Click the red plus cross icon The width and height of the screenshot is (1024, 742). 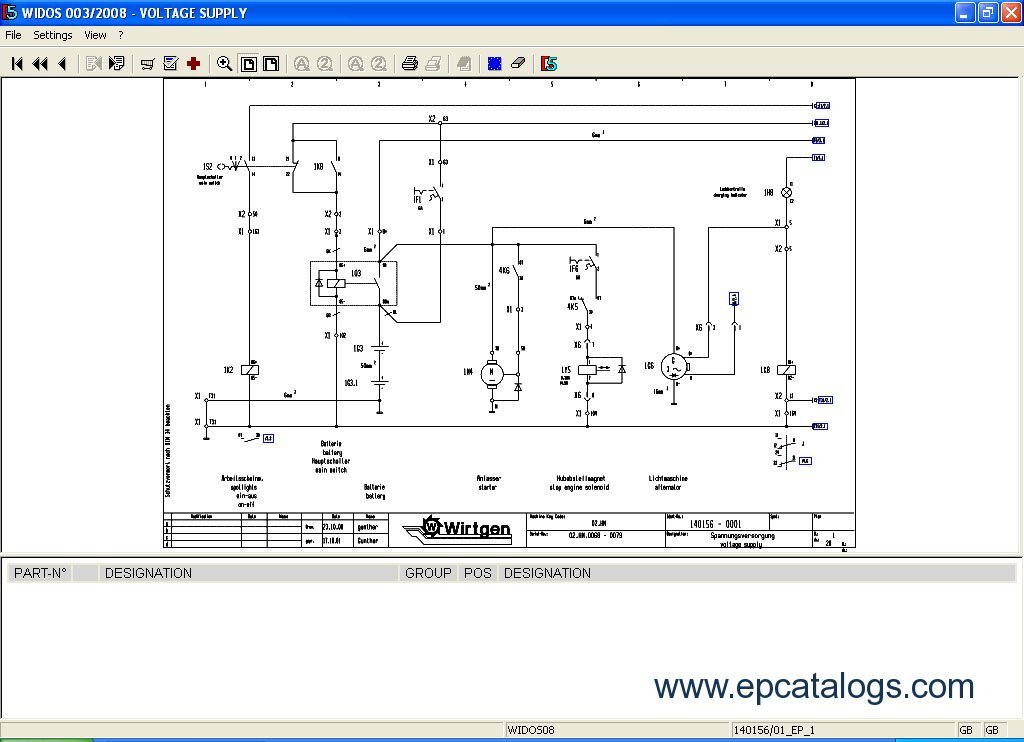pyautogui.click(x=194, y=63)
